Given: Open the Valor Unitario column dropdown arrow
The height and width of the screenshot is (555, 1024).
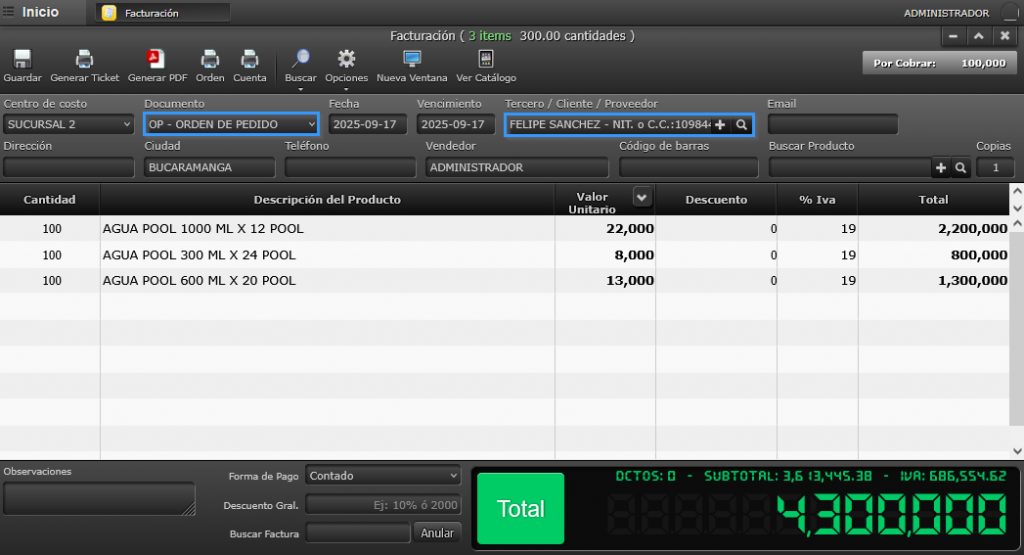Looking at the screenshot, I should pos(642,198).
